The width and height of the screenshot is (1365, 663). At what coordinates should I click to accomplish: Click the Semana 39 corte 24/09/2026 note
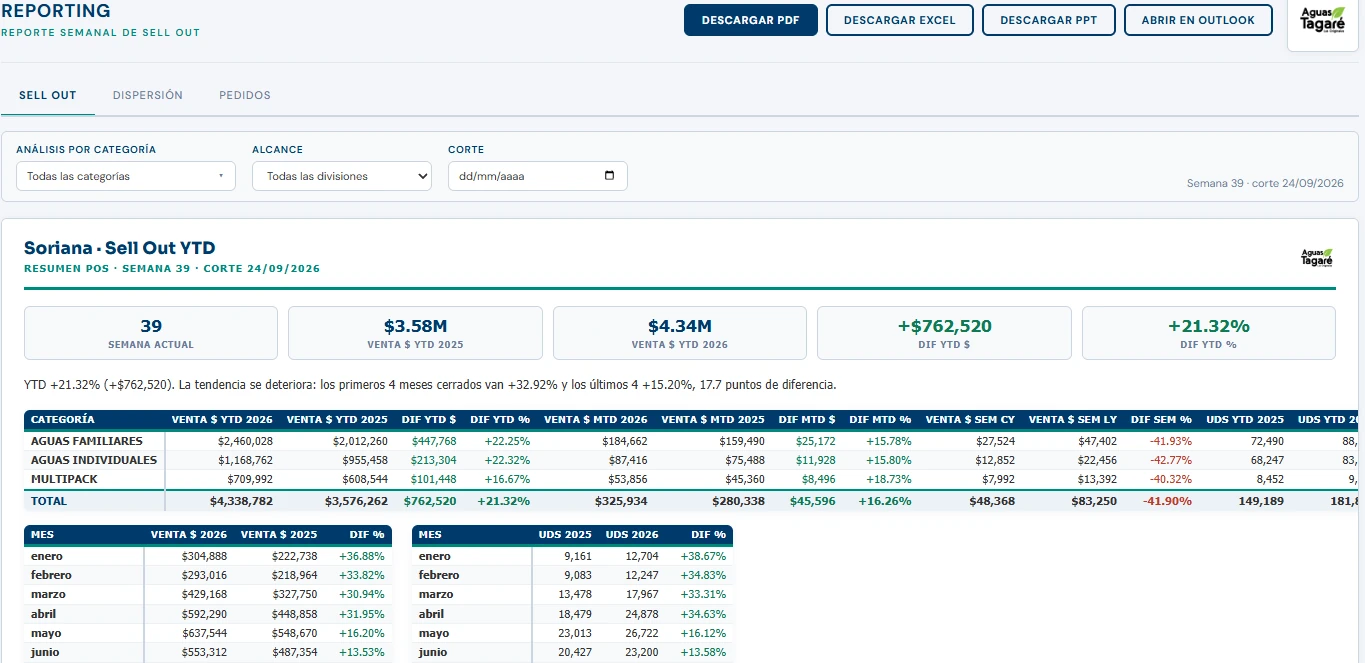(x=1265, y=184)
